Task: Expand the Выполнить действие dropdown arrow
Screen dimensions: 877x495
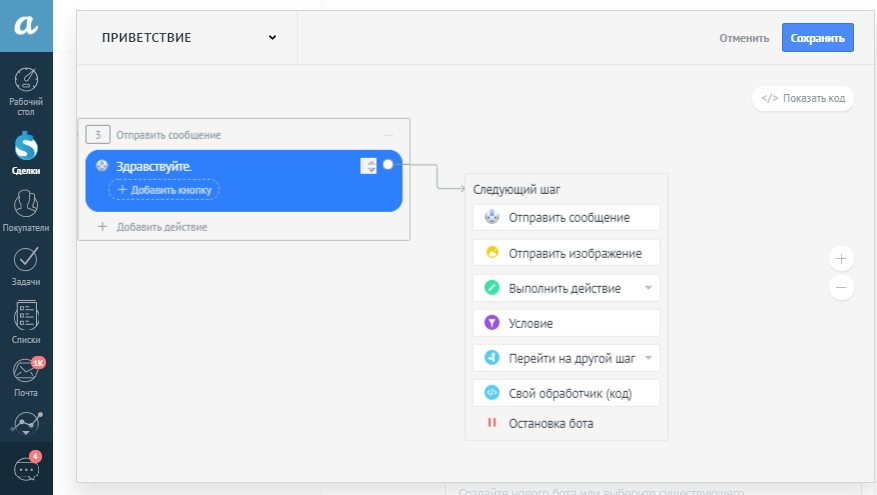Action: [648, 289]
